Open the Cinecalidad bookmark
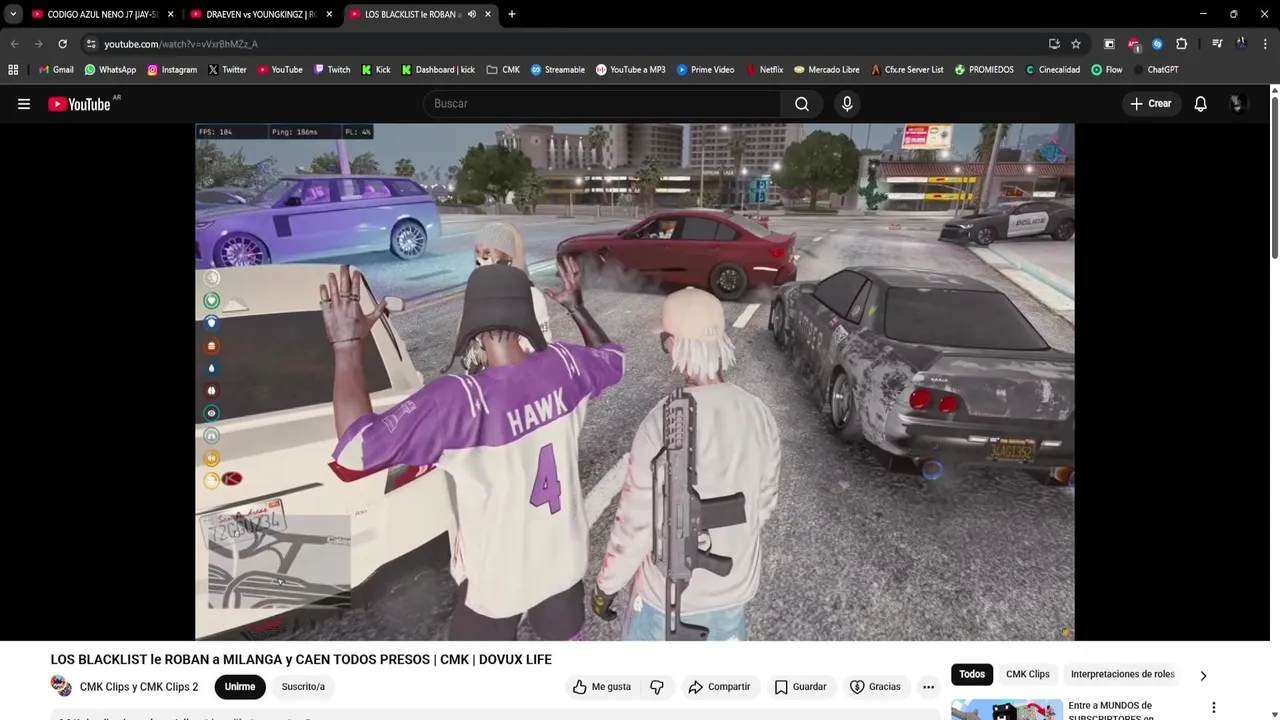Screen dimensions: 1280x720 pos(1052,70)
